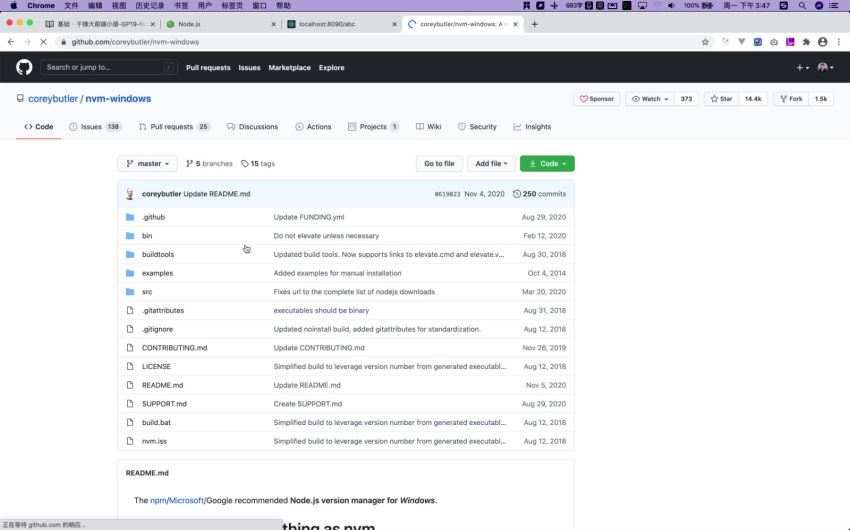Open the plus create-new dropdown in header
The height and width of the screenshot is (530, 850).
pos(803,68)
